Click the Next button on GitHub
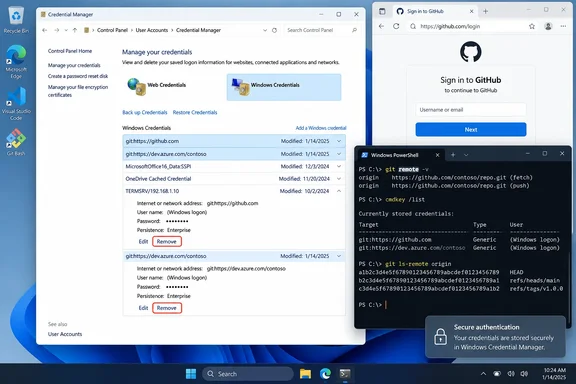Image resolution: width=576 pixels, height=384 pixels. pyautogui.click(x=471, y=129)
